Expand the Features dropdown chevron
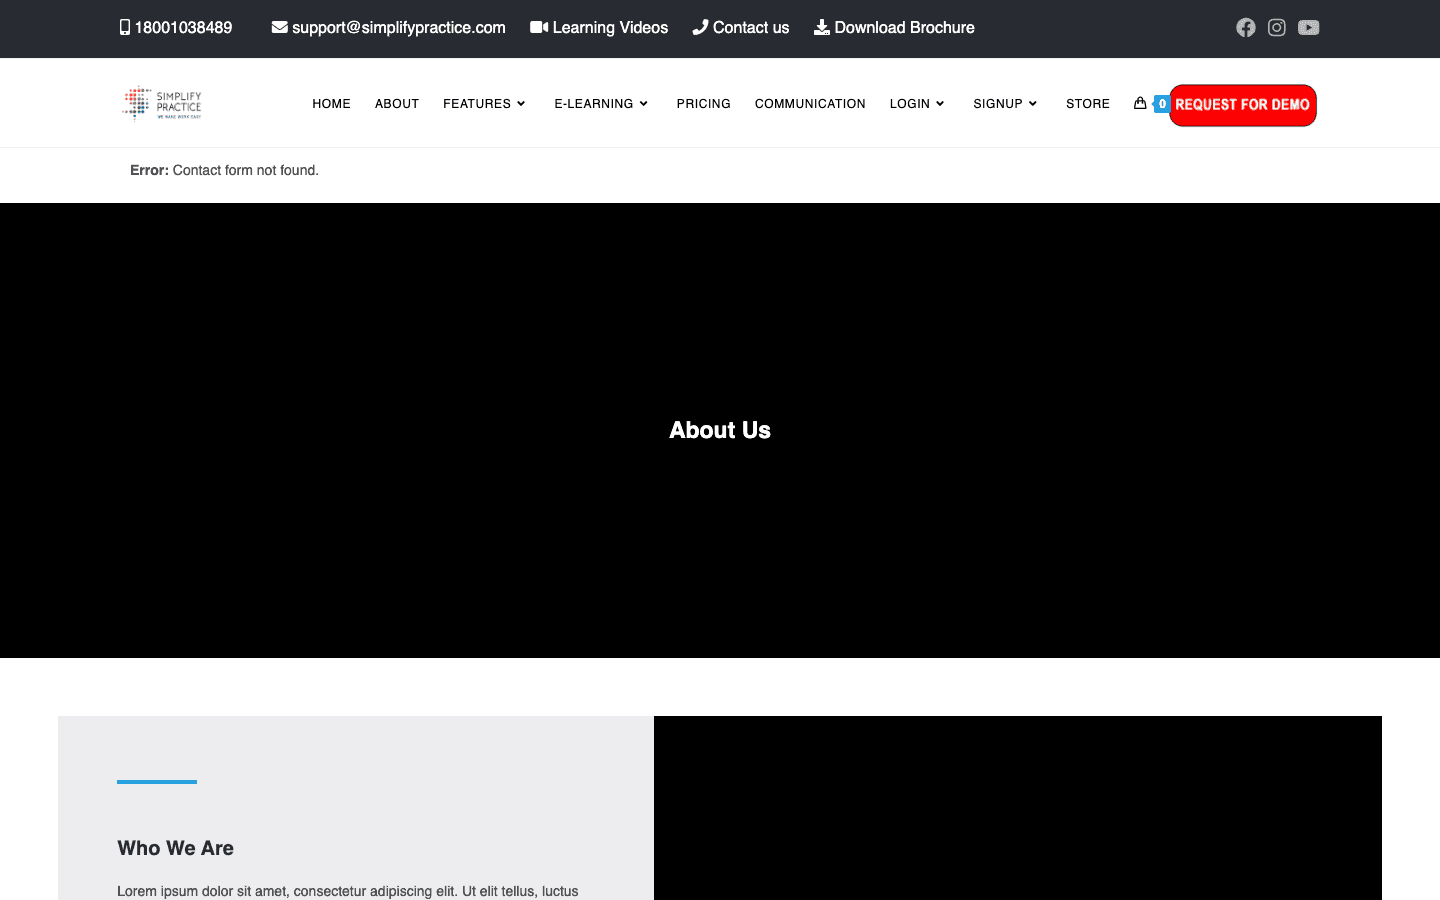Image resolution: width=1440 pixels, height=900 pixels. click(521, 104)
